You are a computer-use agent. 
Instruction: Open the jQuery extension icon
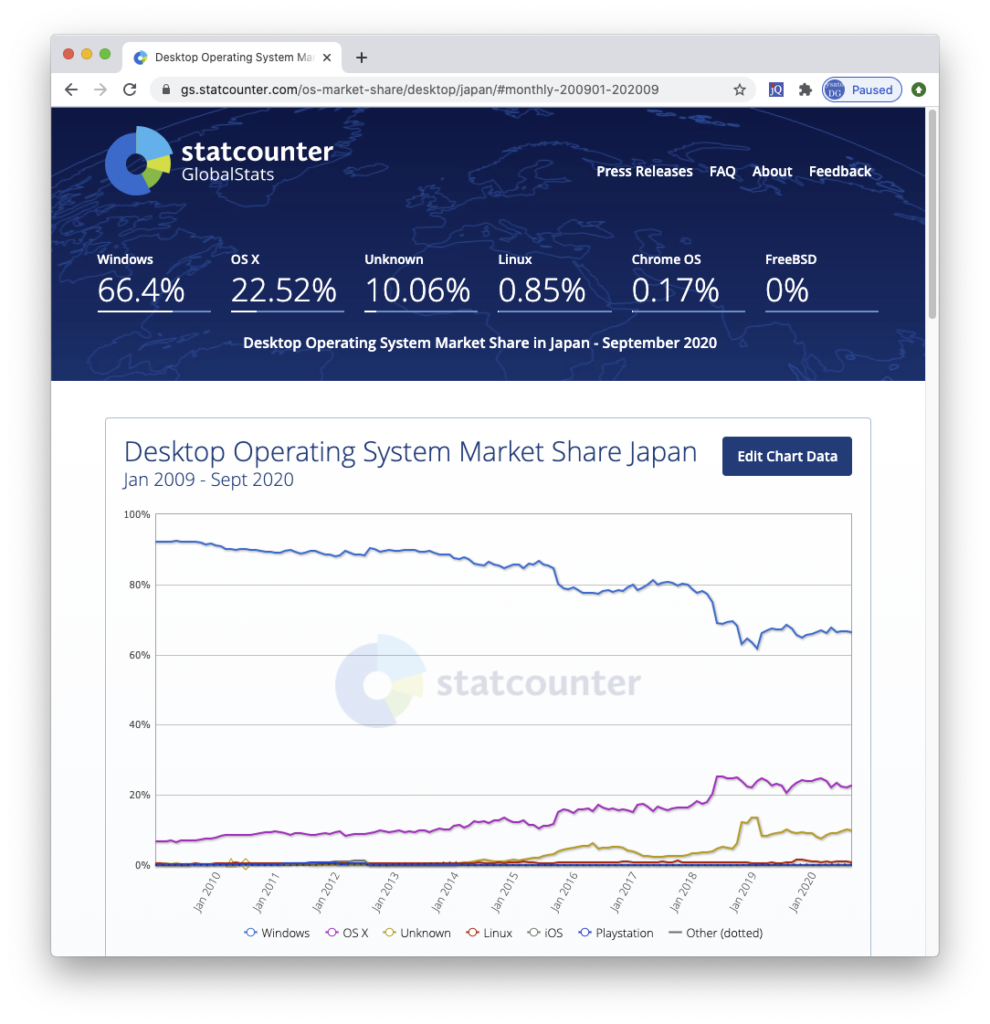pos(776,90)
